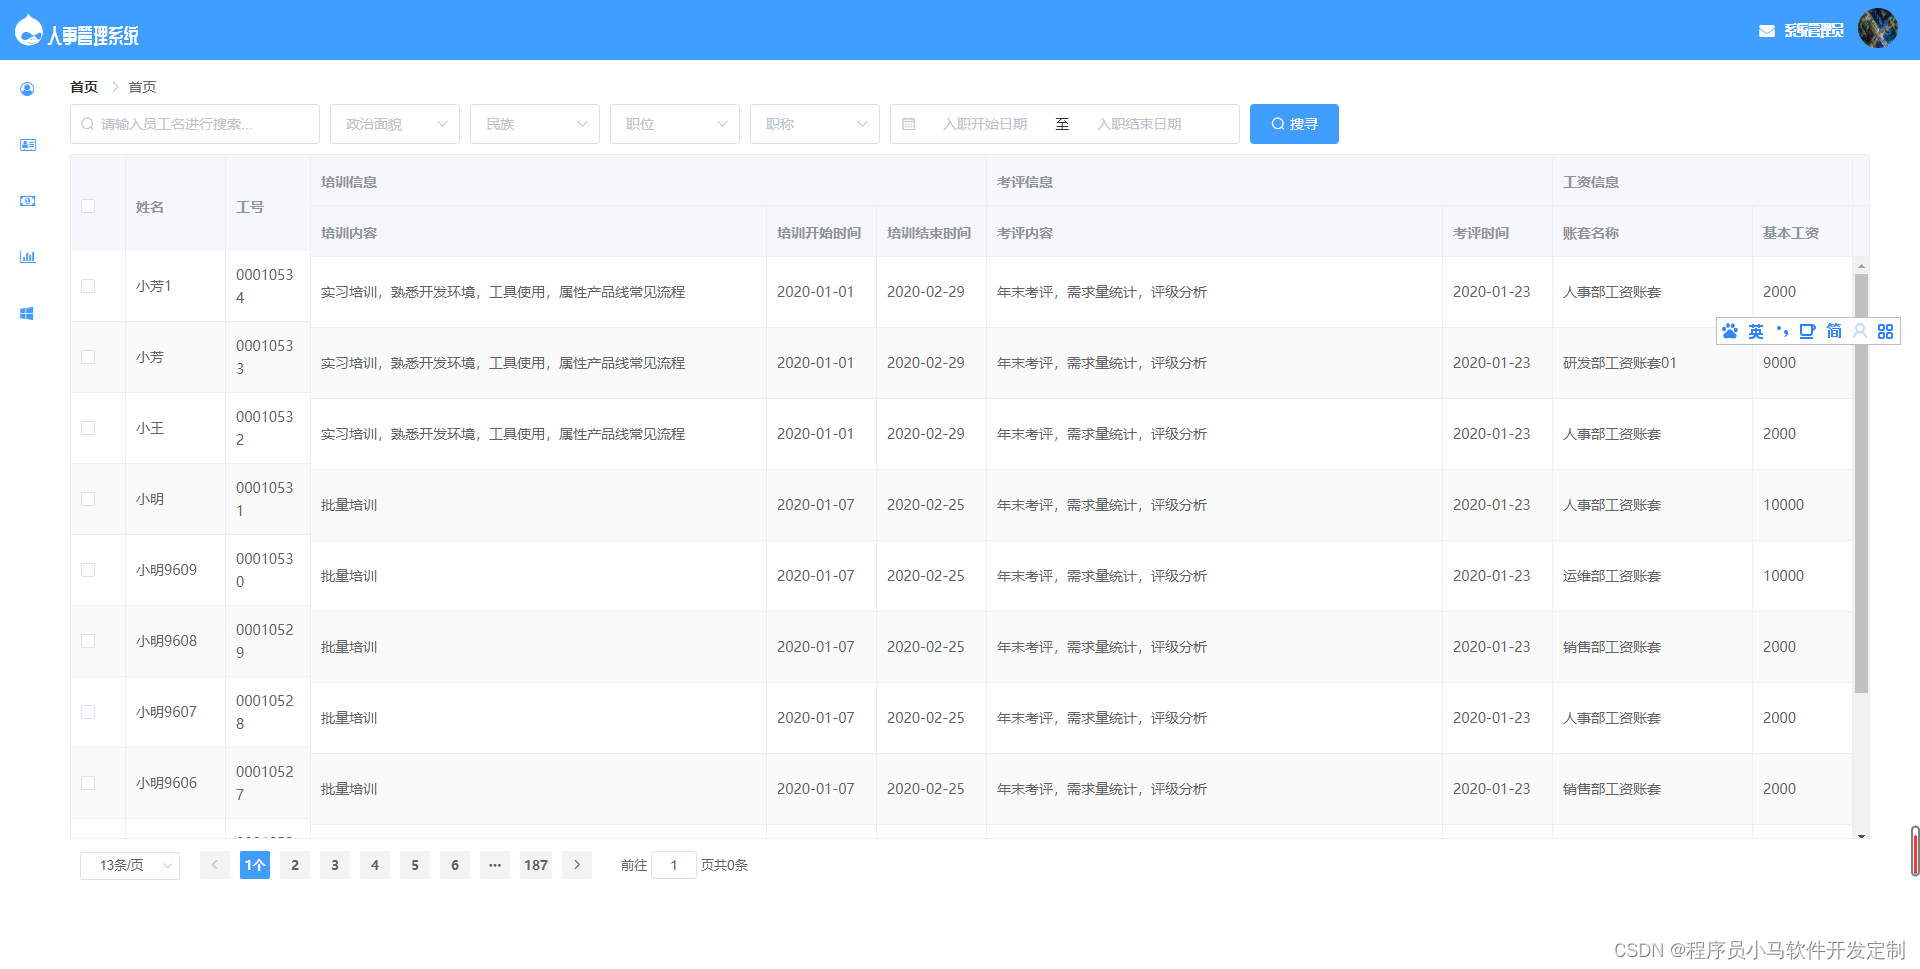Screen dimensions: 1920x969
Task: Click the blue 搜寻 search button
Action: coord(1294,124)
